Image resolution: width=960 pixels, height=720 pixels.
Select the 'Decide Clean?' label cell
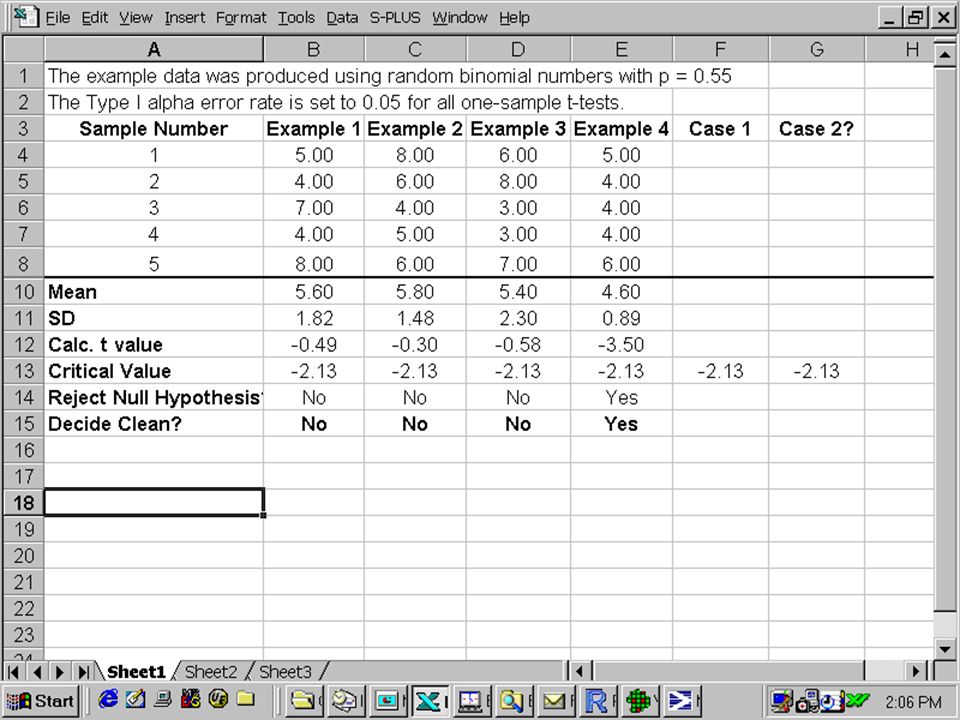tap(154, 424)
